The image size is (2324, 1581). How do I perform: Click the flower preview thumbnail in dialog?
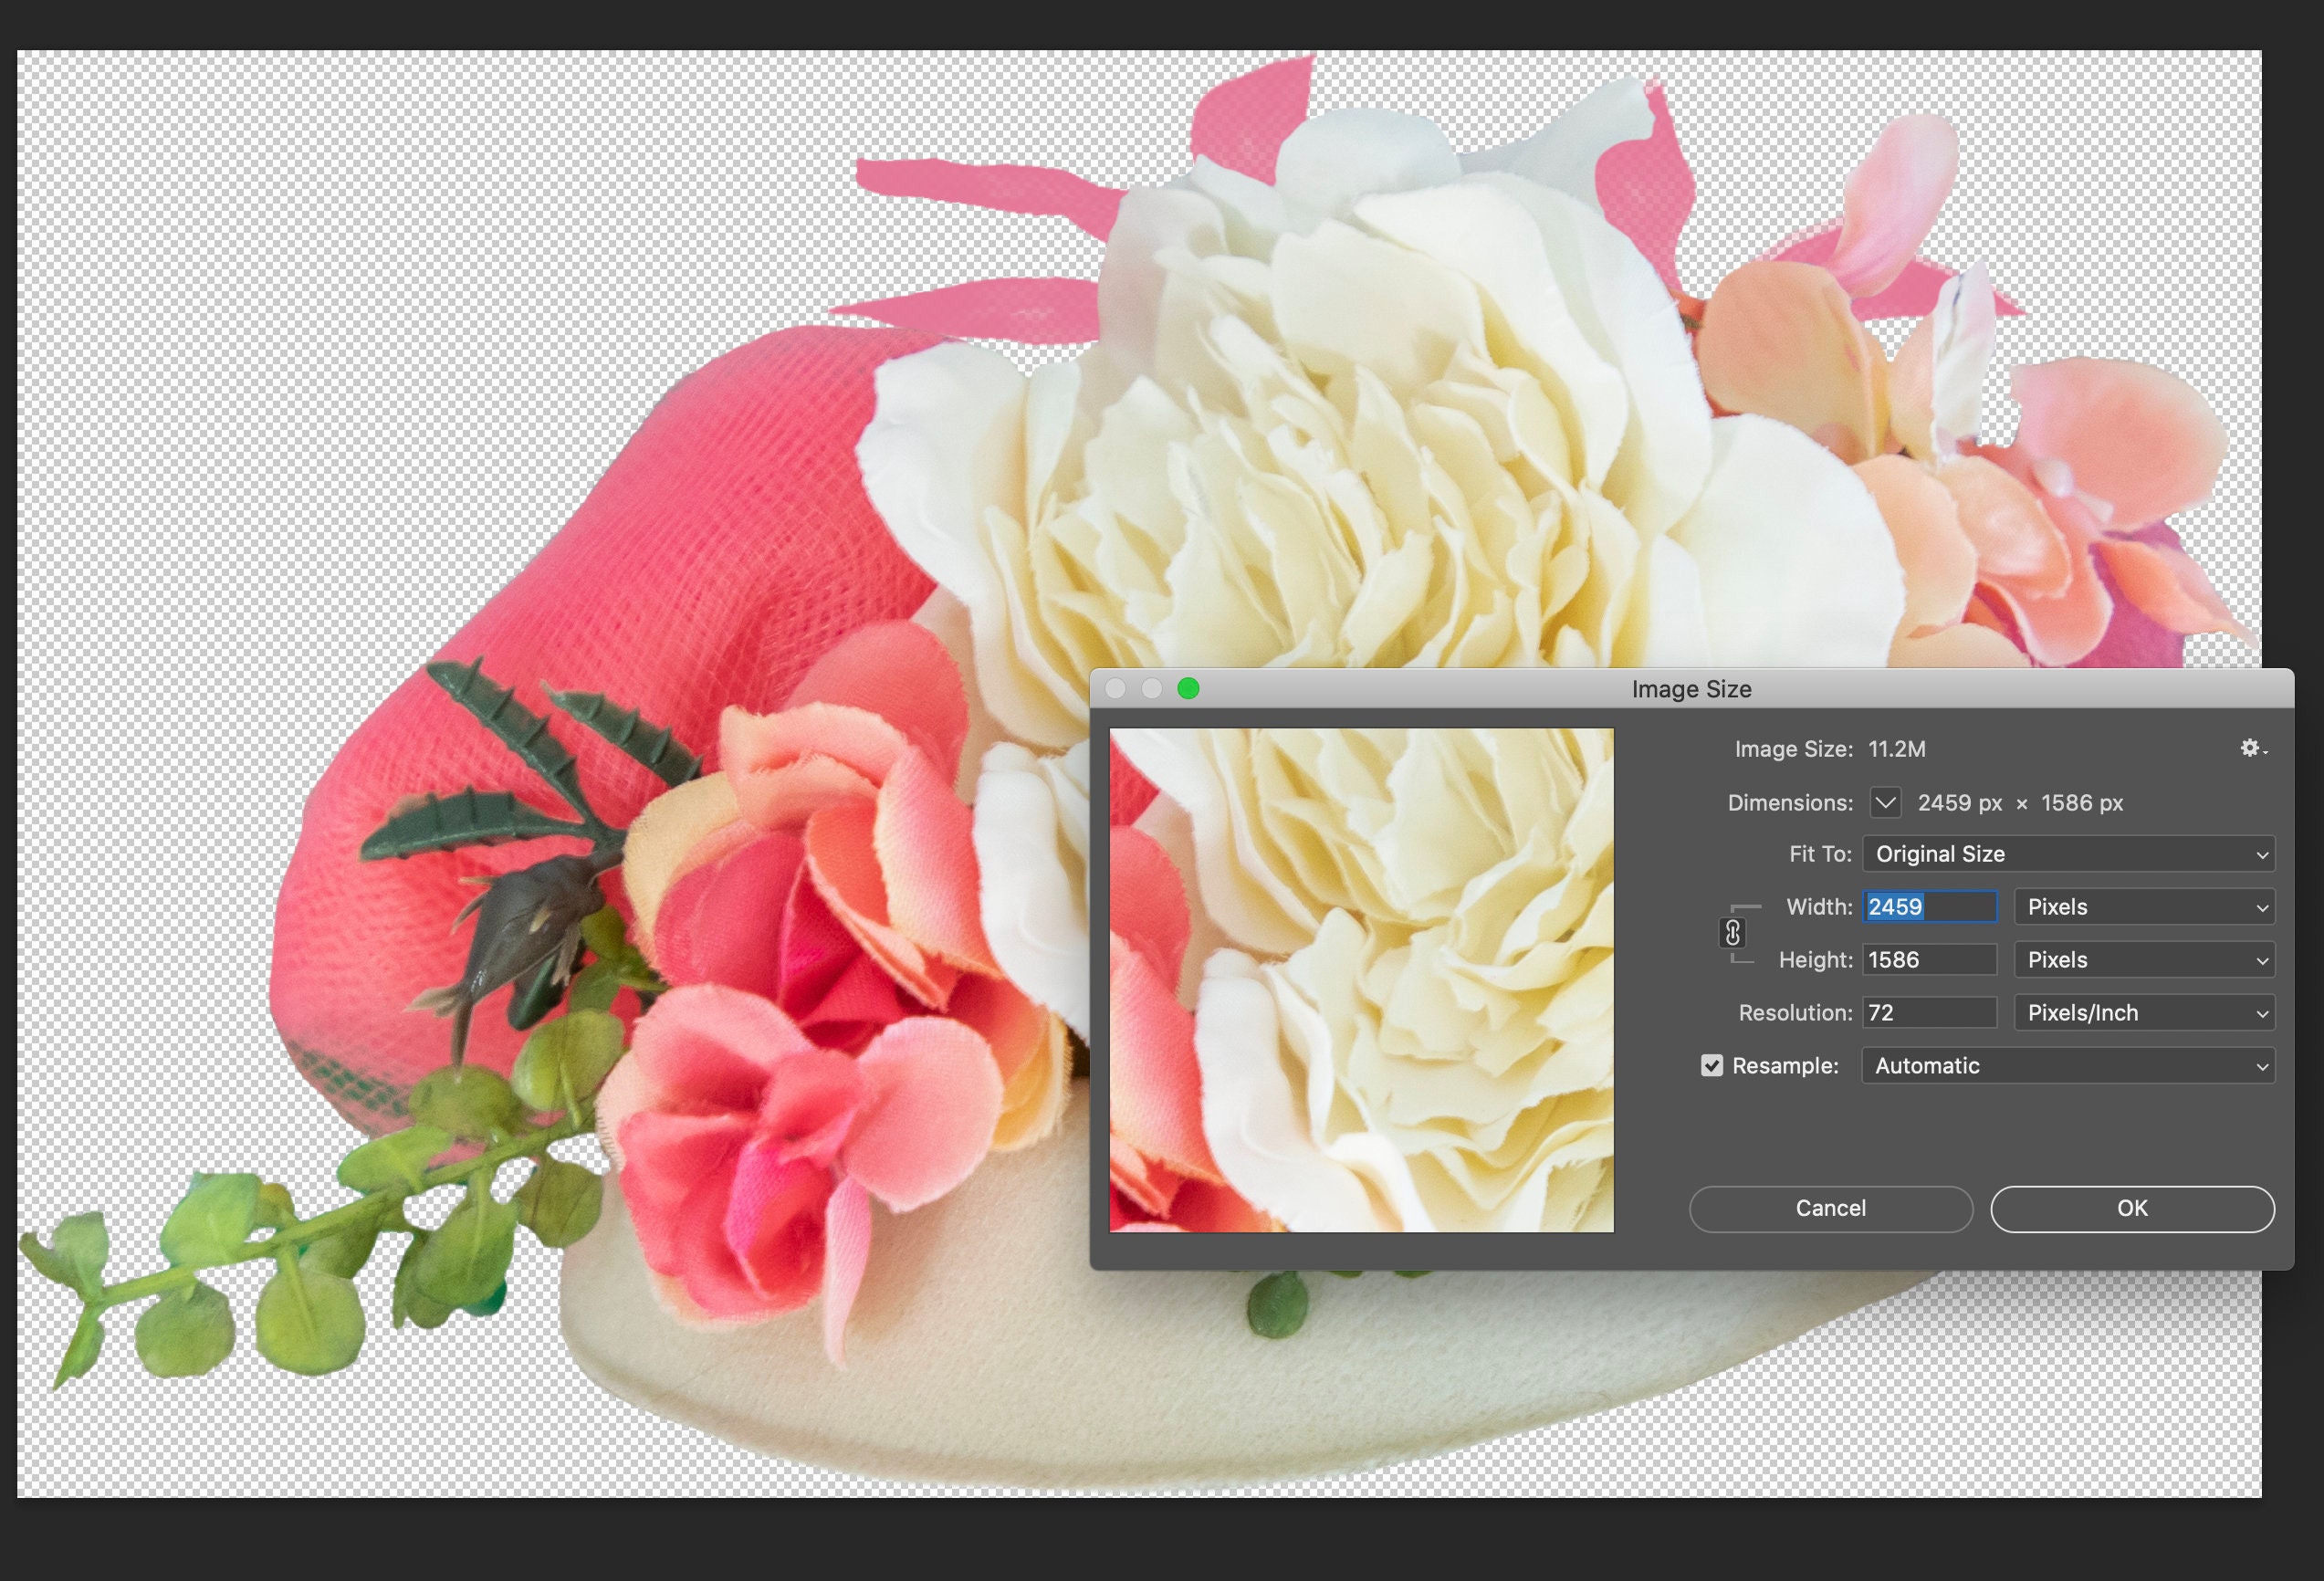1361,980
